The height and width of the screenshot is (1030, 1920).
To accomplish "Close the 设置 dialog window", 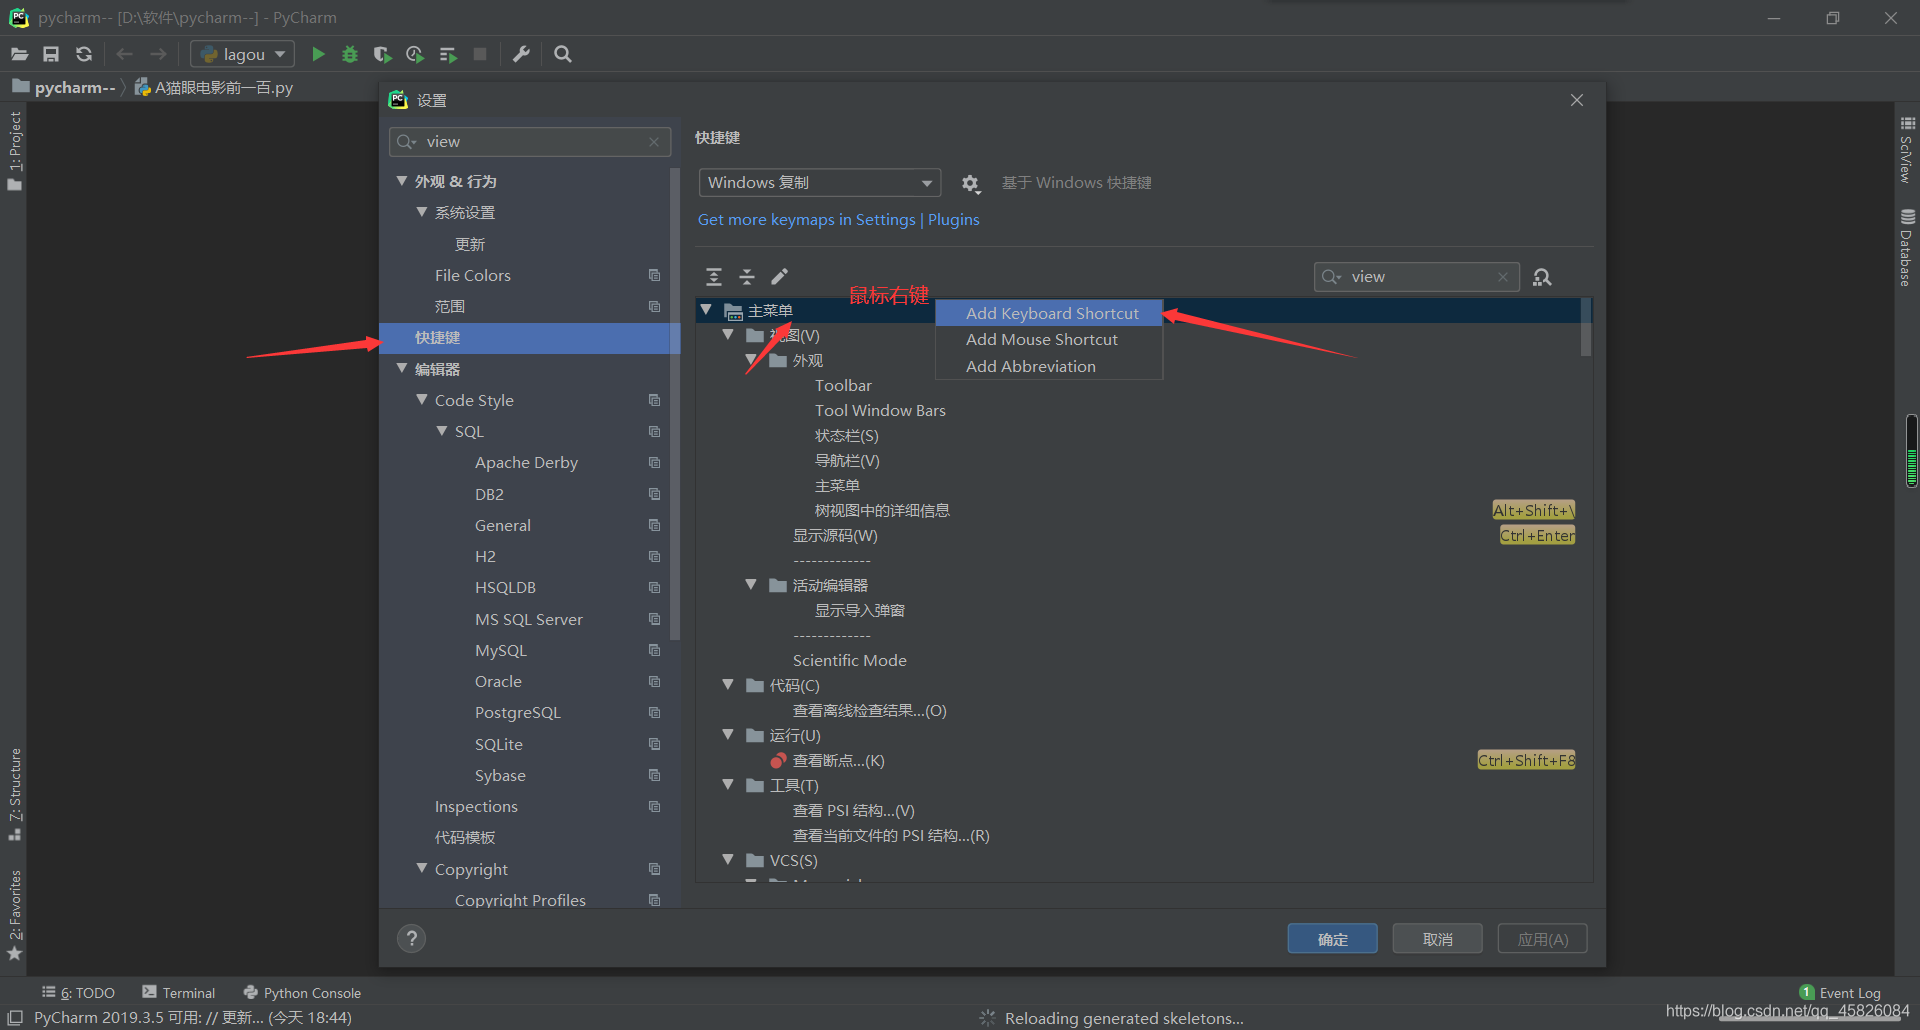I will click(1576, 100).
